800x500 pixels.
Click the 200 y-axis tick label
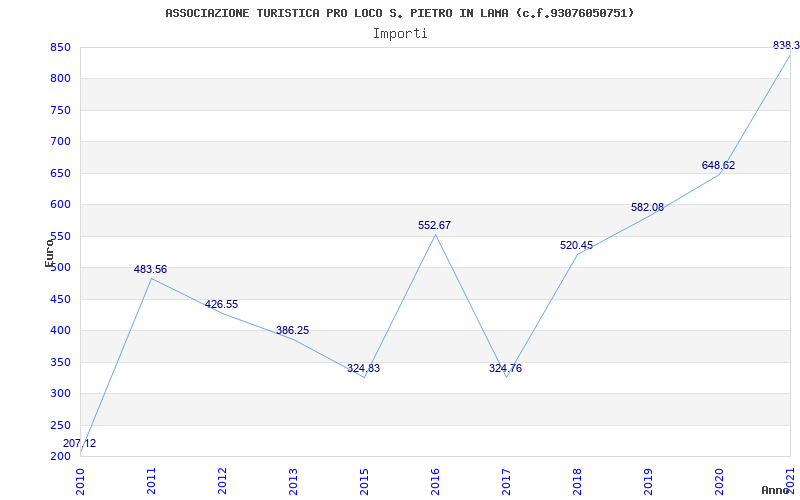(x=60, y=456)
